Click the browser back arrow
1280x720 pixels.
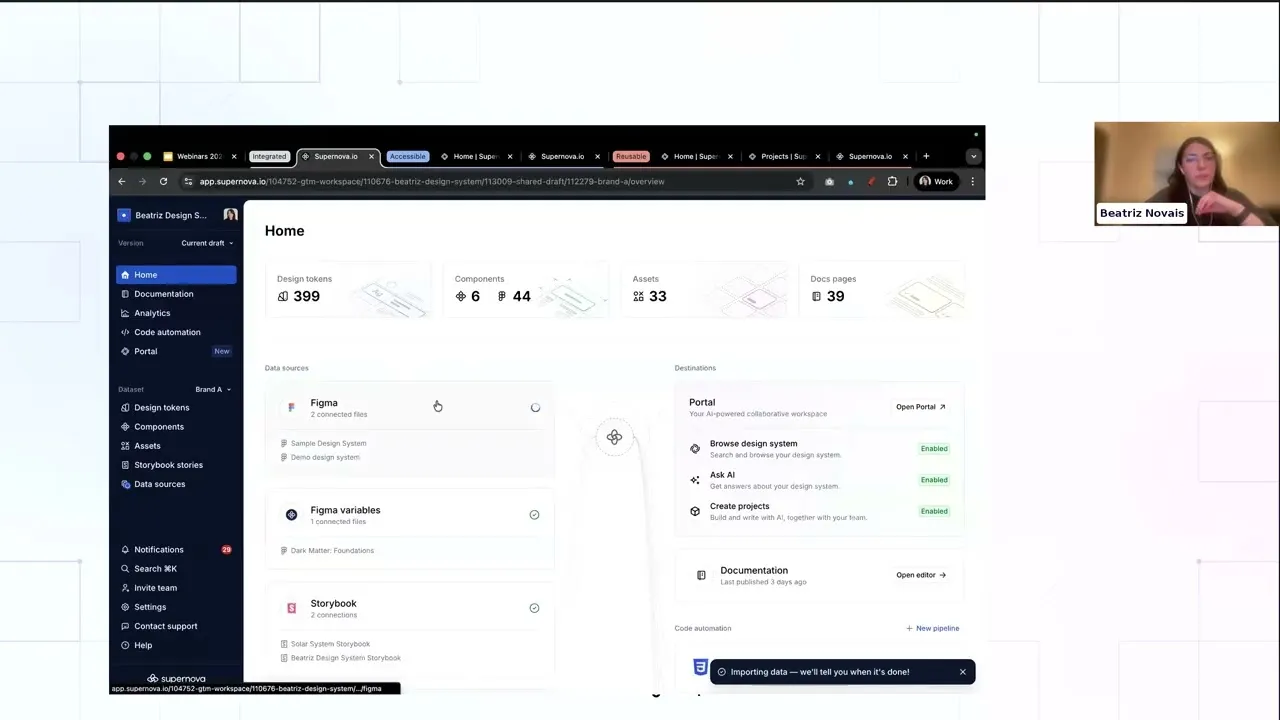pyautogui.click(x=122, y=182)
